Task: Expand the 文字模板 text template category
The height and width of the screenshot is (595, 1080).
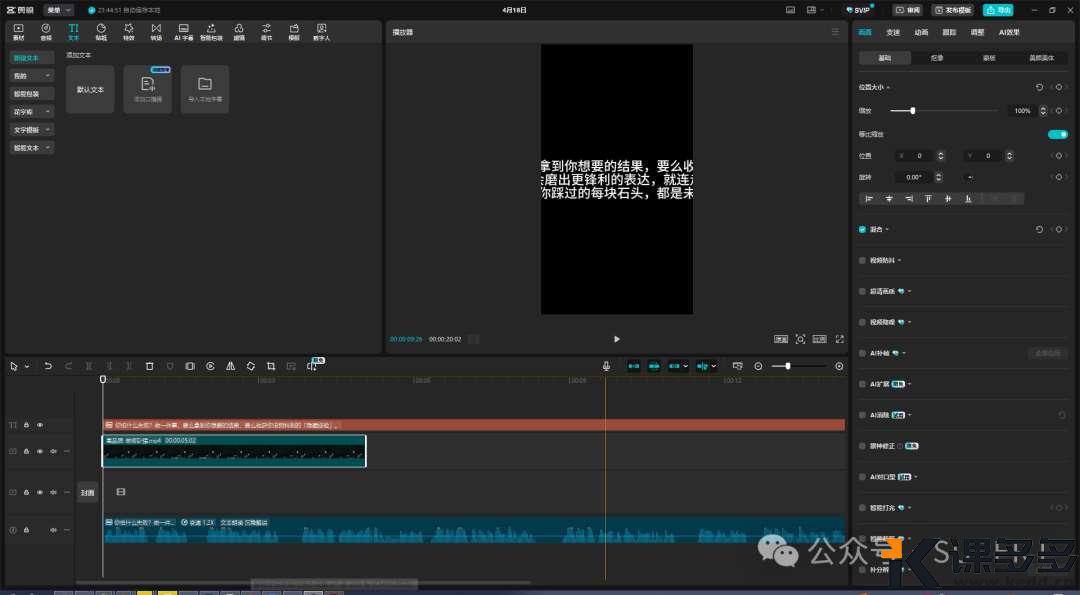Action: click(x=32, y=130)
